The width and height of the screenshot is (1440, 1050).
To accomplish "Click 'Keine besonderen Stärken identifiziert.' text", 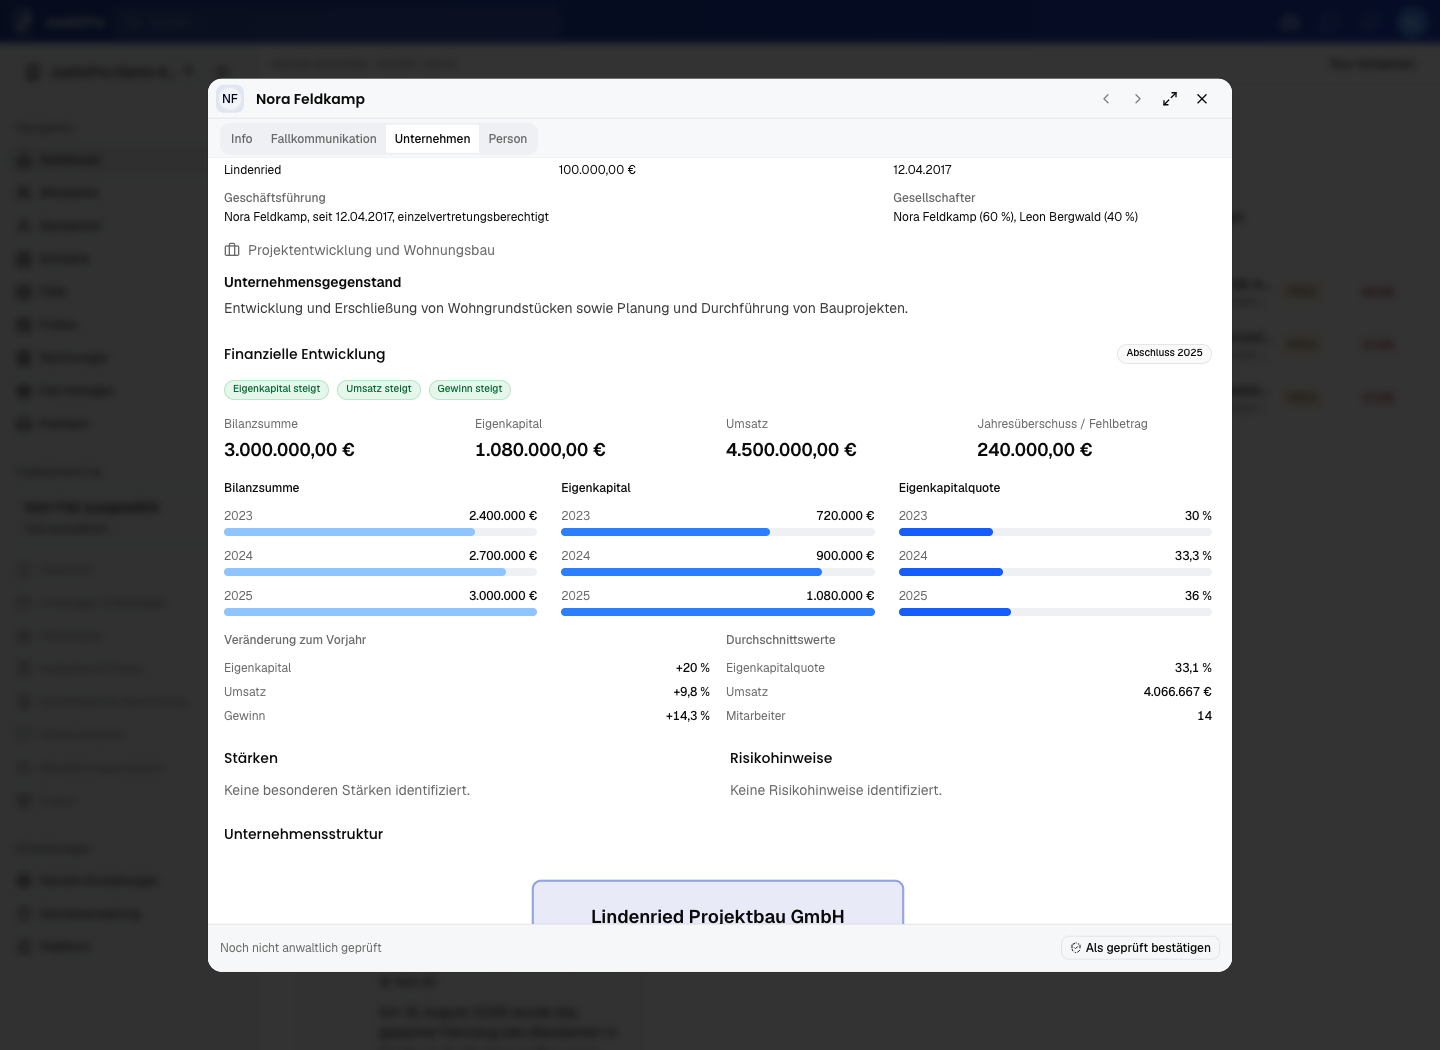I will [347, 790].
